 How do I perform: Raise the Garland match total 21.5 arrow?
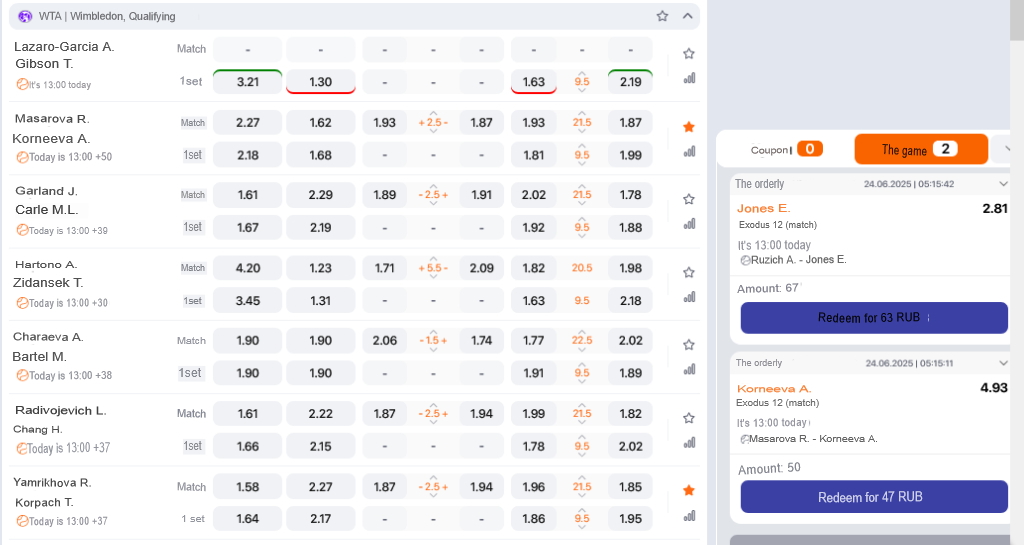tap(582, 186)
